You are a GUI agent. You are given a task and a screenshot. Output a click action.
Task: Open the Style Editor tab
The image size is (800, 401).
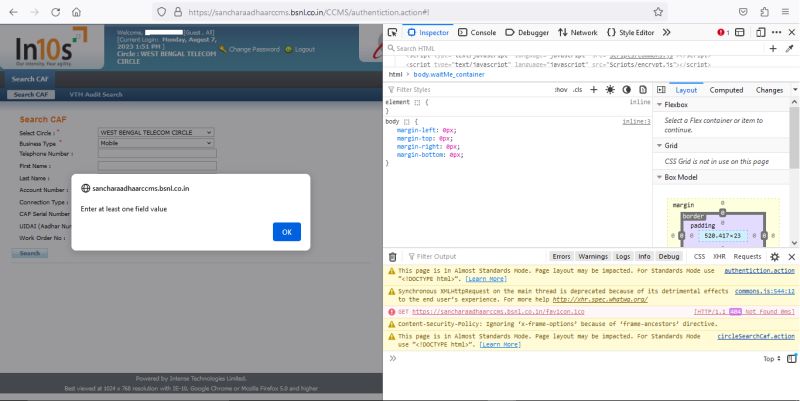[630, 32]
